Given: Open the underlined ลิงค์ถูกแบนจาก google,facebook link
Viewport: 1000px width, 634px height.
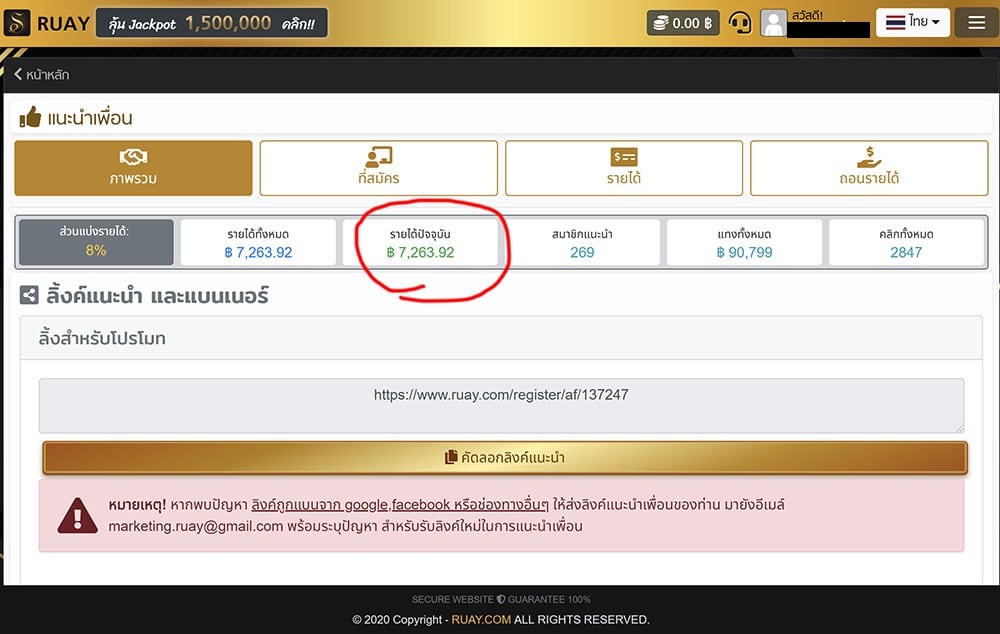Looking at the screenshot, I should pyautogui.click(x=400, y=505).
